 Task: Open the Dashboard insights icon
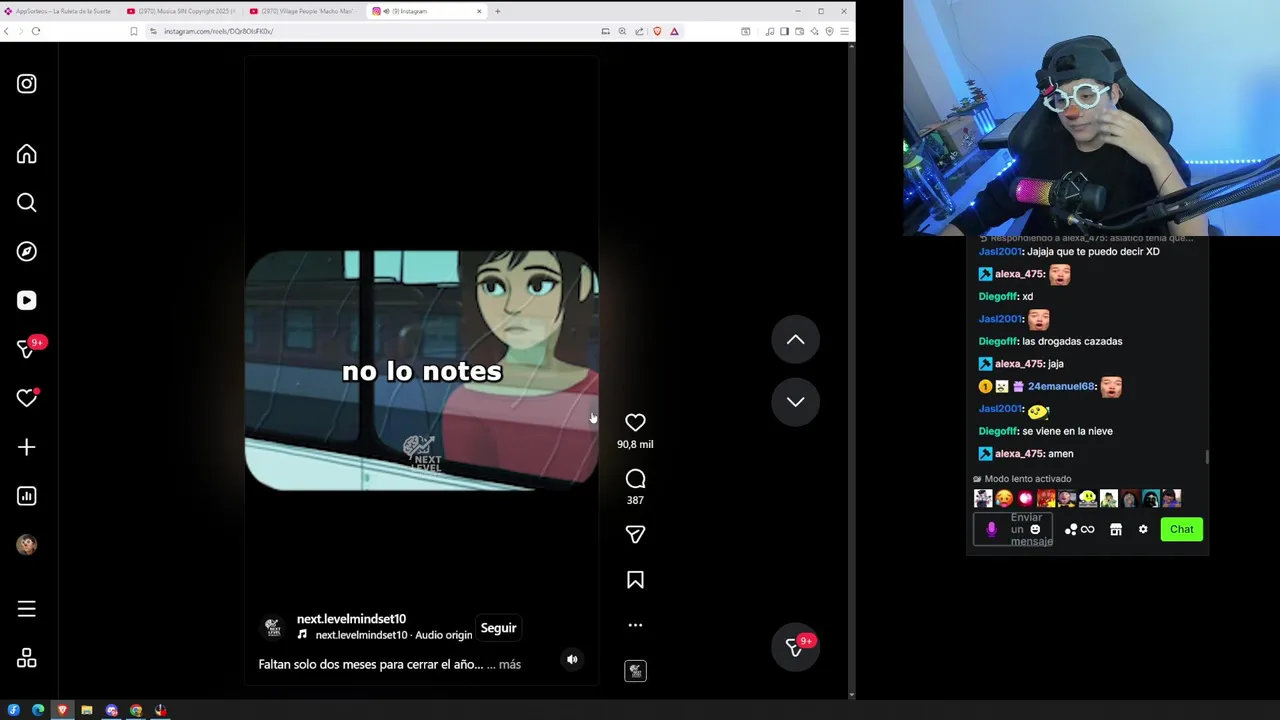click(27, 496)
